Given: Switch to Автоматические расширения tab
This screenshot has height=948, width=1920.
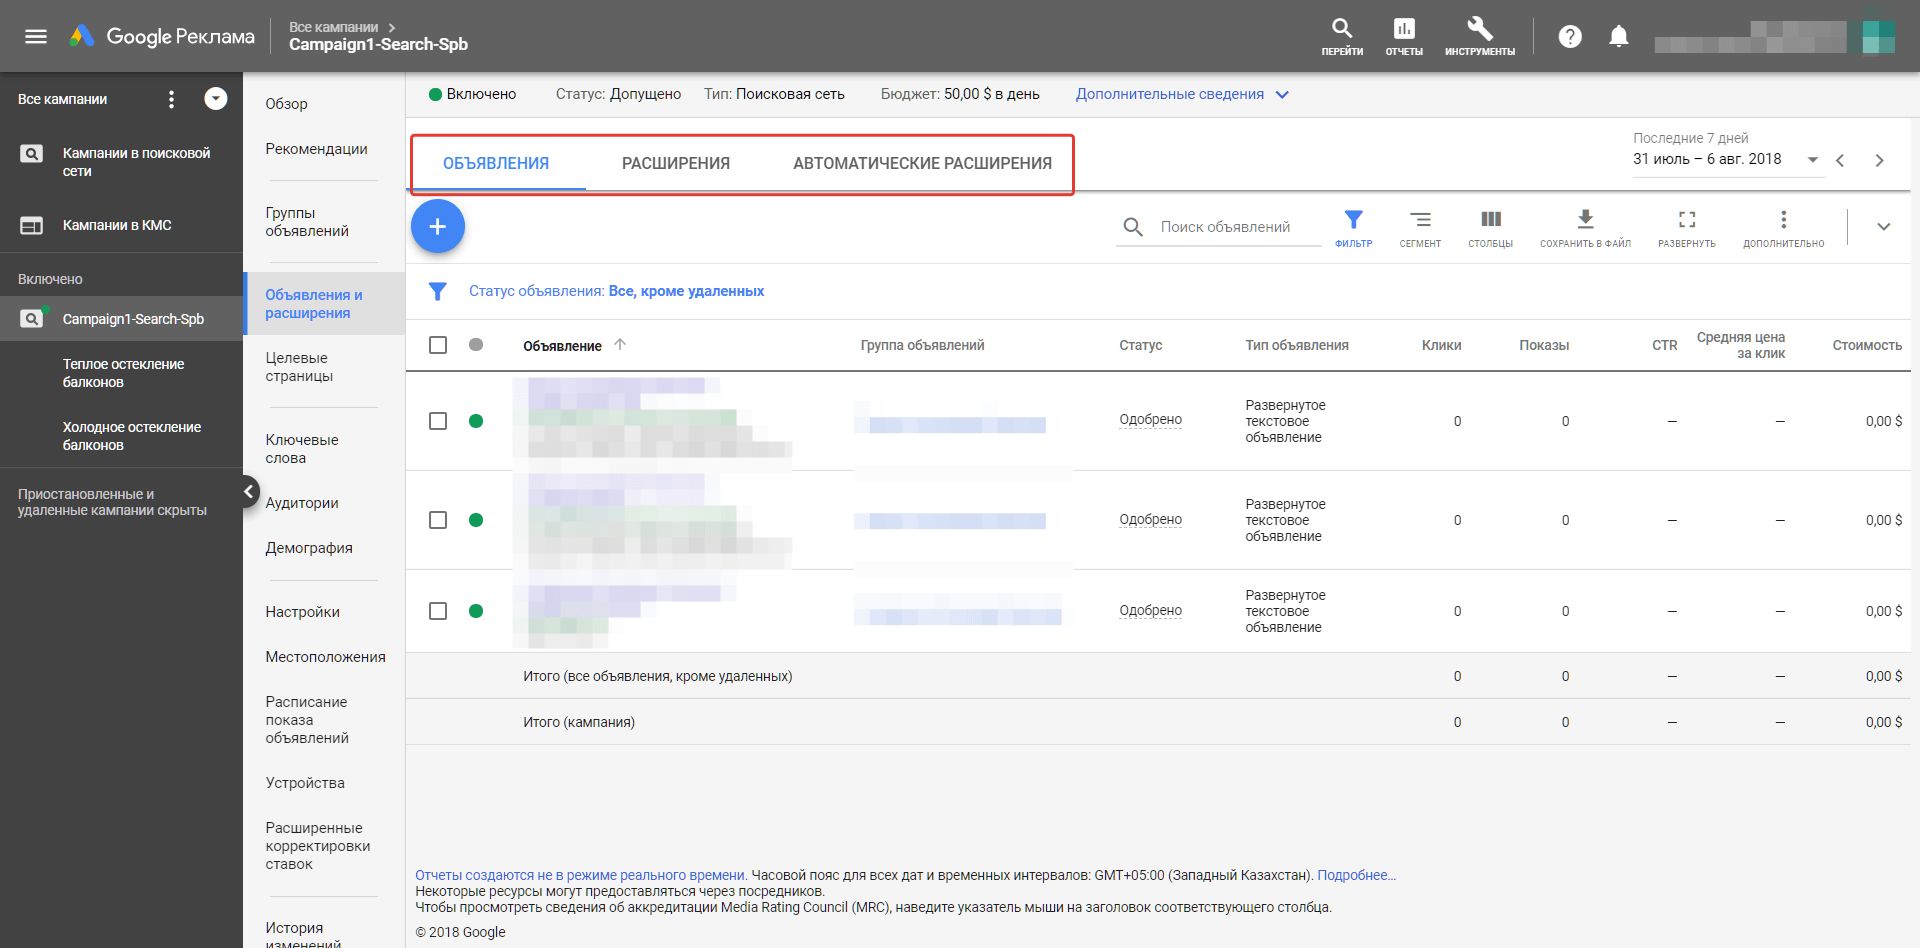Looking at the screenshot, I should [922, 163].
